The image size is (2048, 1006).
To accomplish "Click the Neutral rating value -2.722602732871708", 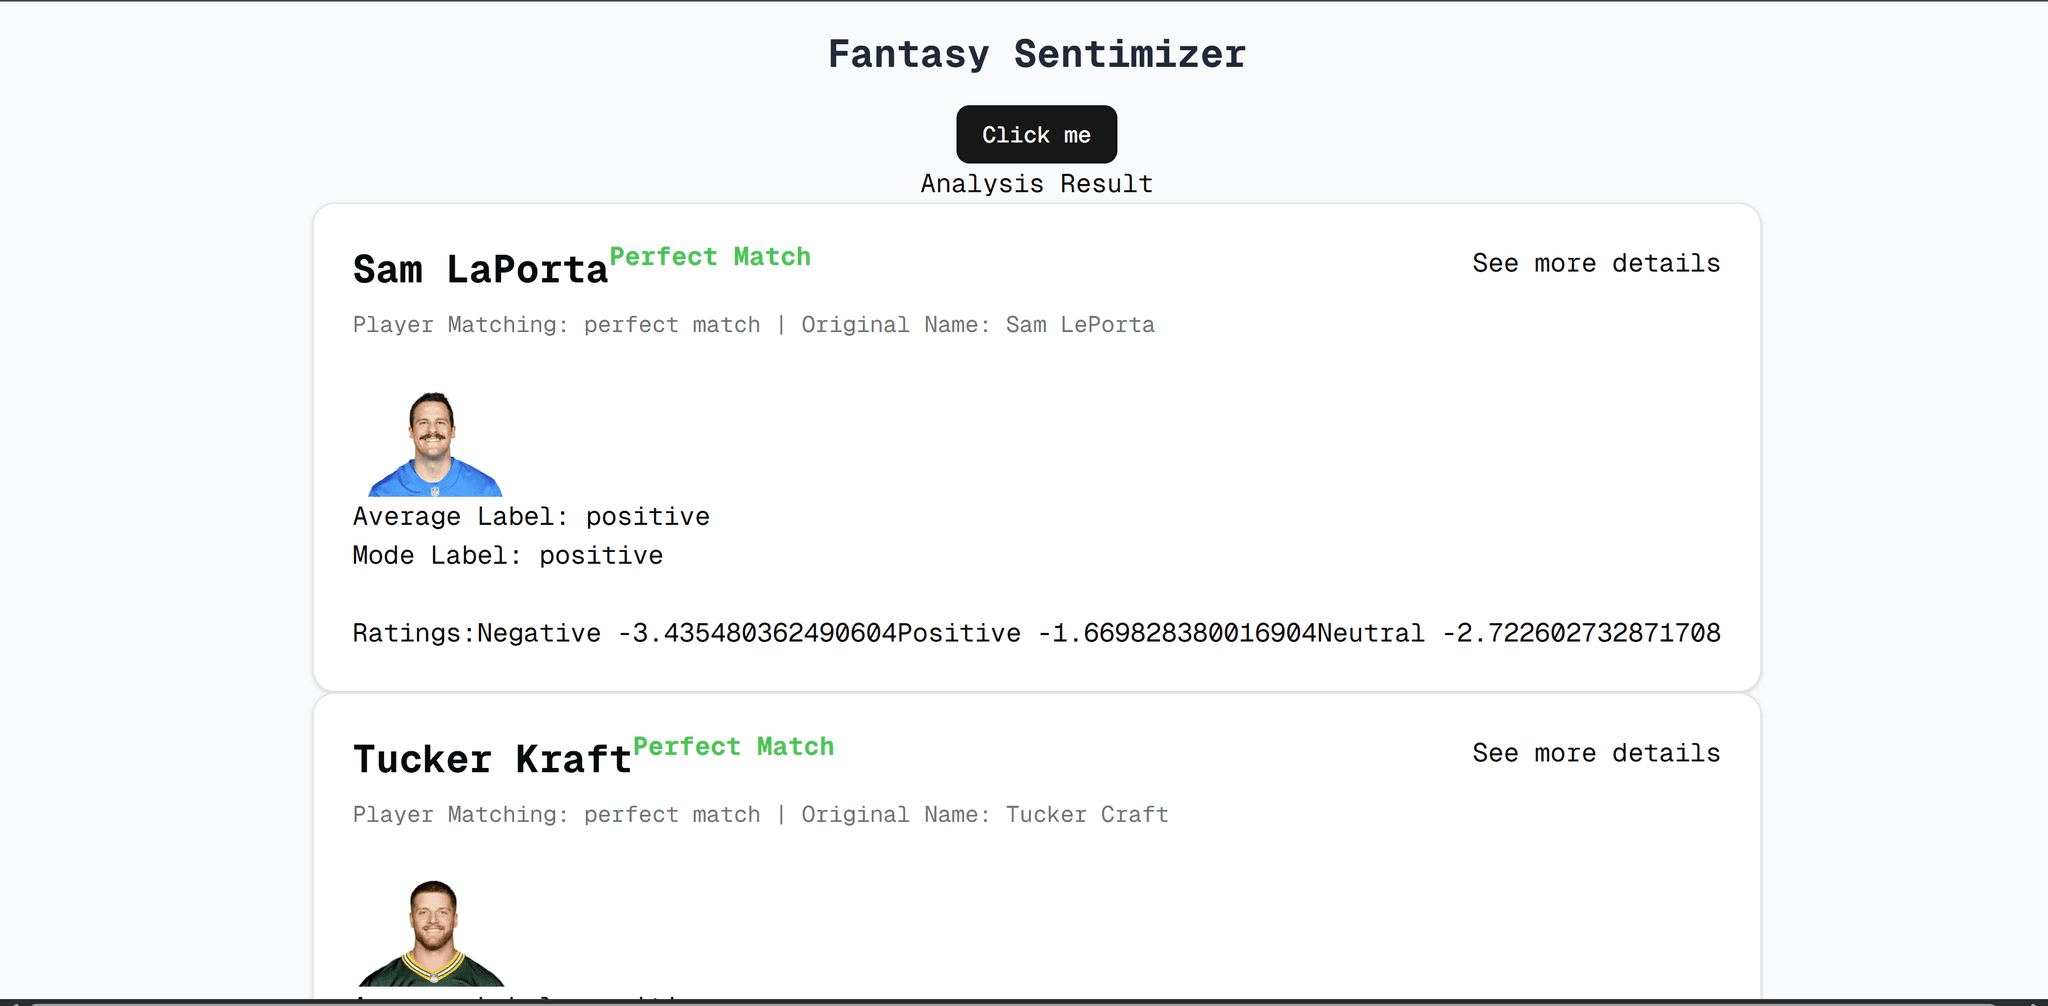I will click(x=1581, y=634).
